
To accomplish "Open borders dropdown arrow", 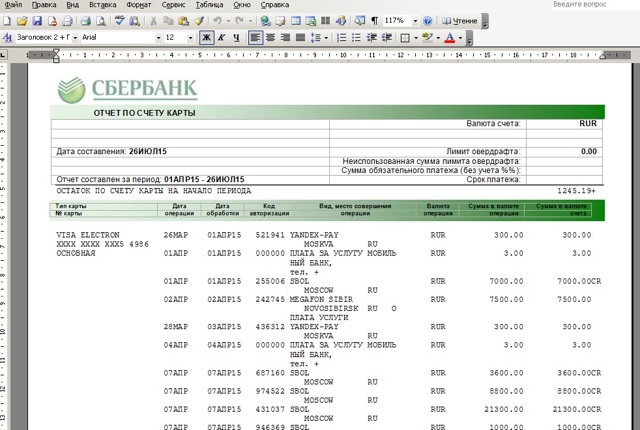I will 416,38.
